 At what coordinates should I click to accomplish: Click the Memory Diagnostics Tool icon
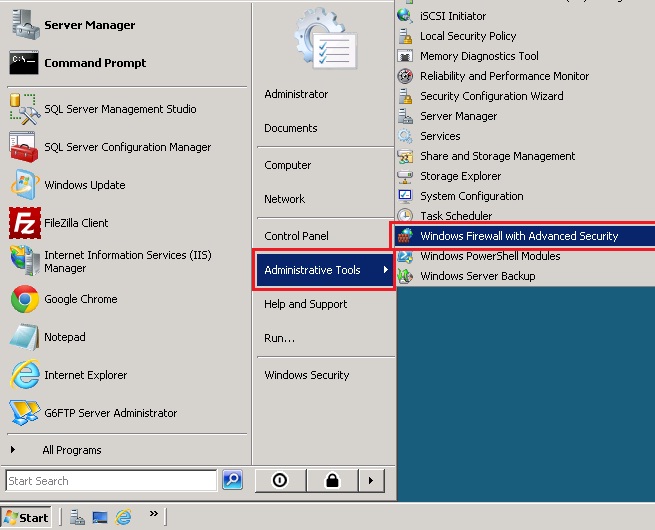point(405,56)
